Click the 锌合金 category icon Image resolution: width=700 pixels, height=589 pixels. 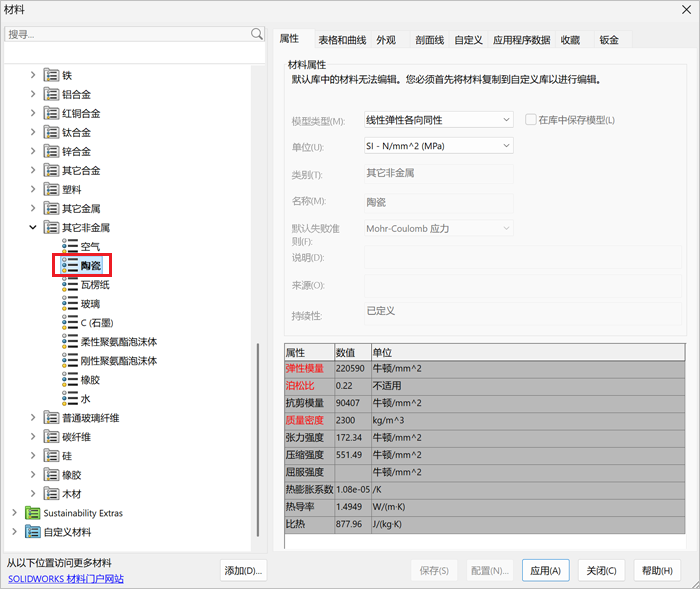[x=51, y=151]
